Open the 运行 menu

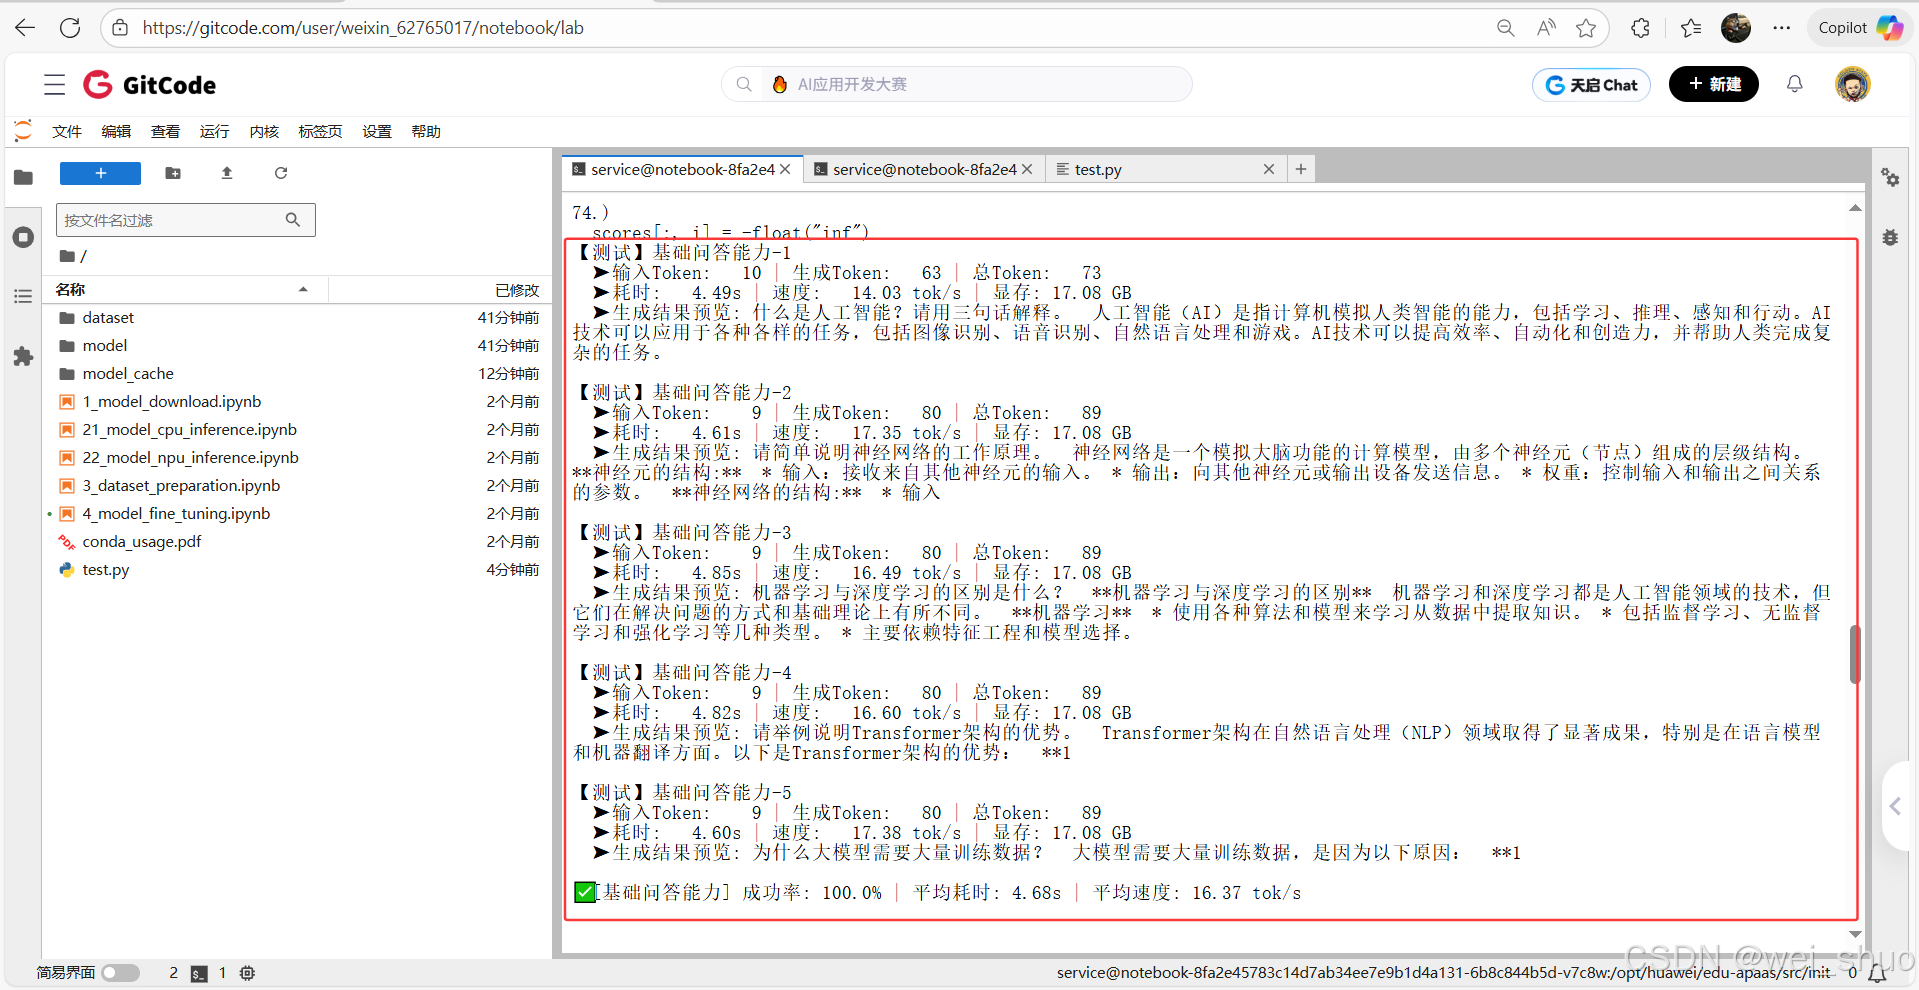coord(214,131)
